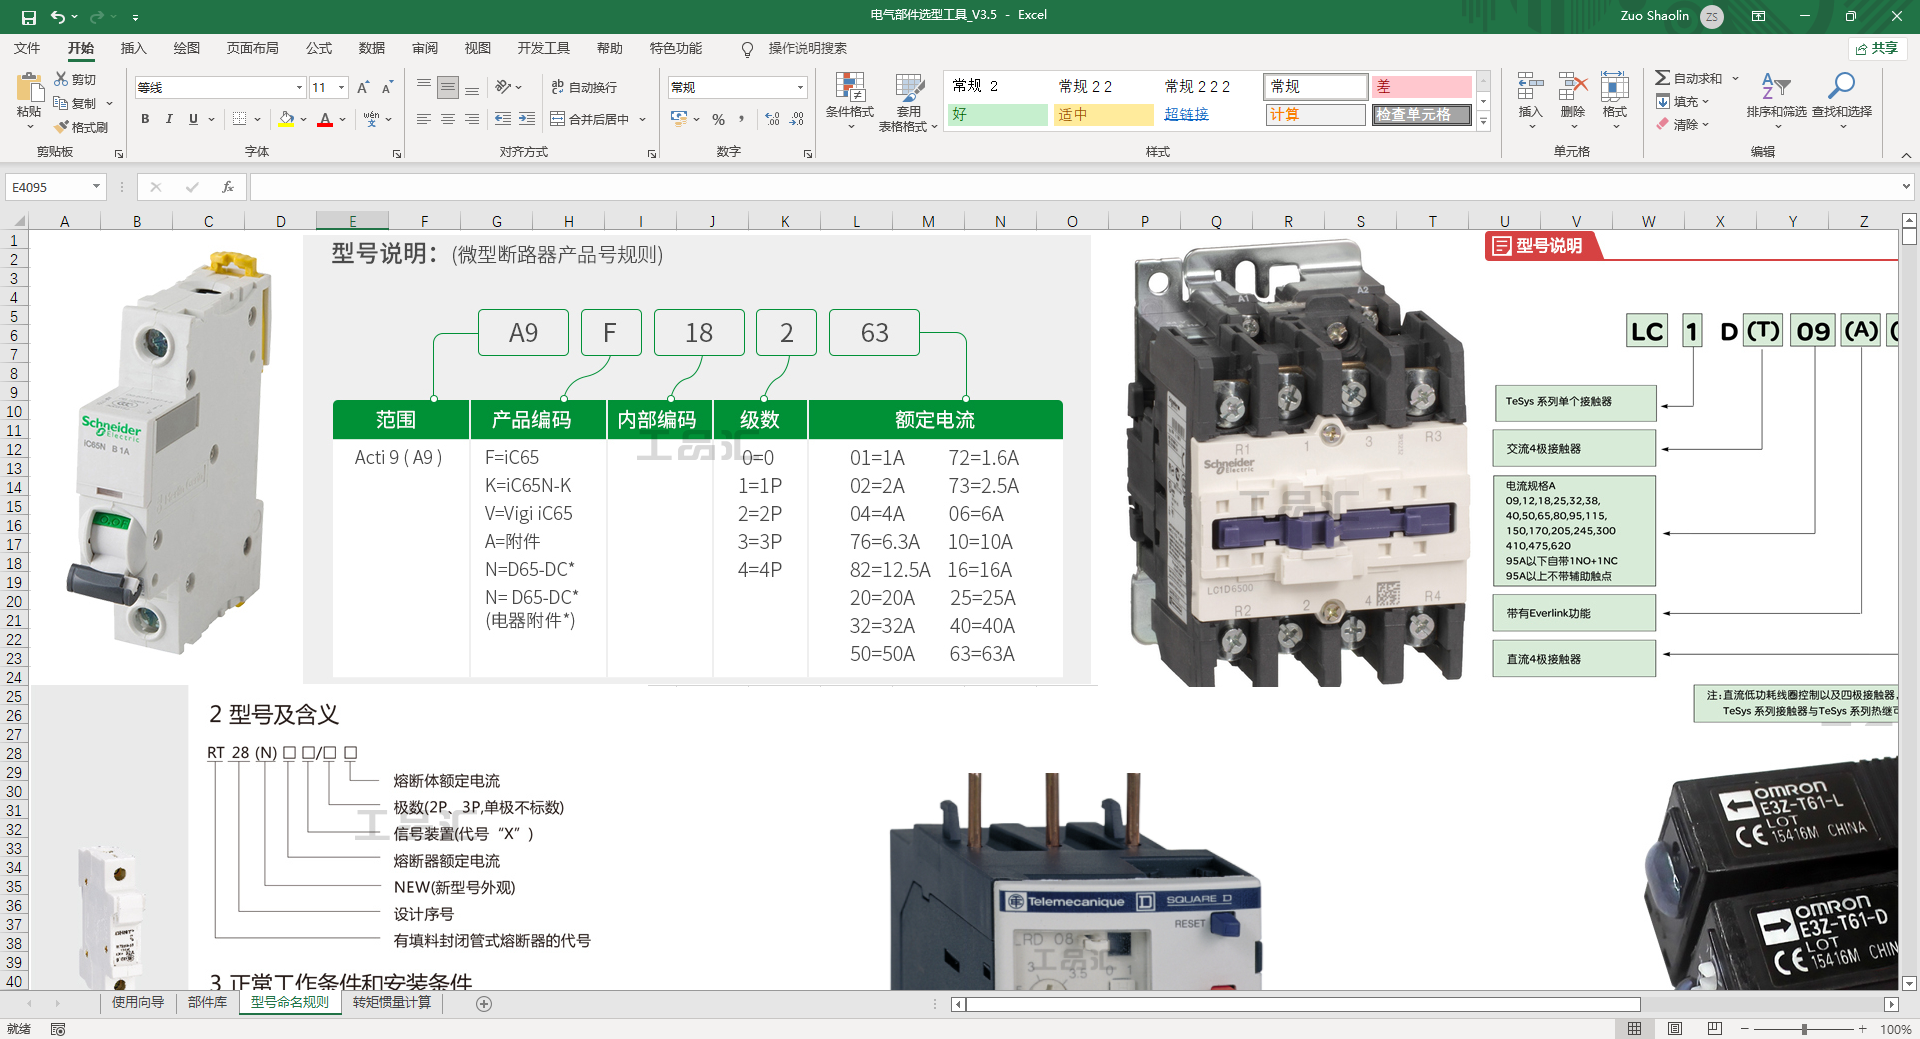The width and height of the screenshot is (1920, 1039).
Task: Toggle Wrap Text option
Action: [x=558, y=88]
